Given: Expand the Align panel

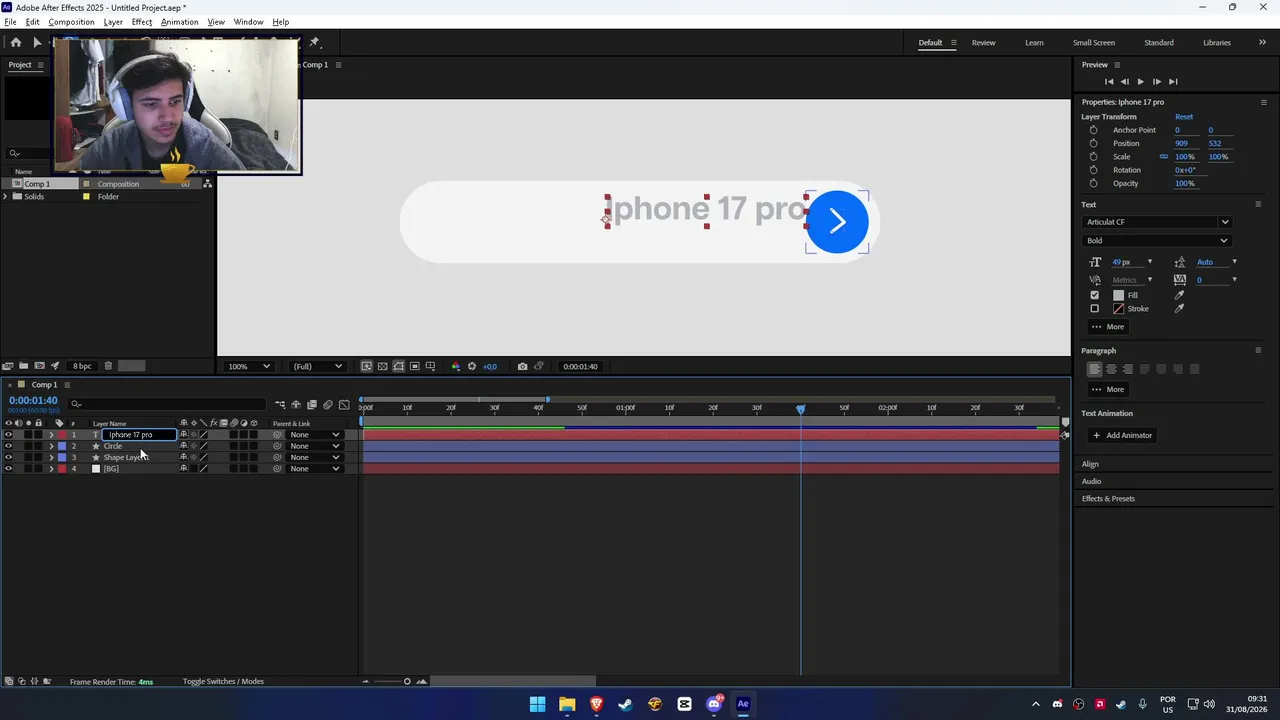Looking at the screenshot, I should 1090,464.
